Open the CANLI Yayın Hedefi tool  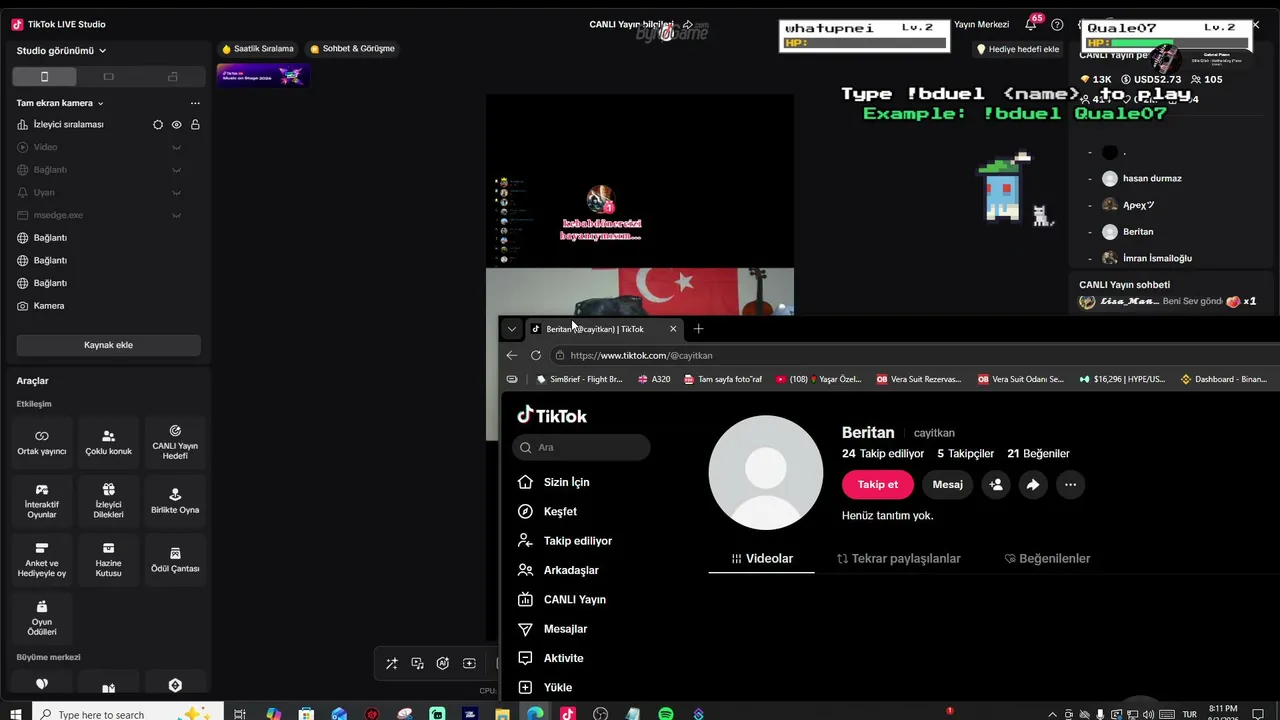175,443
